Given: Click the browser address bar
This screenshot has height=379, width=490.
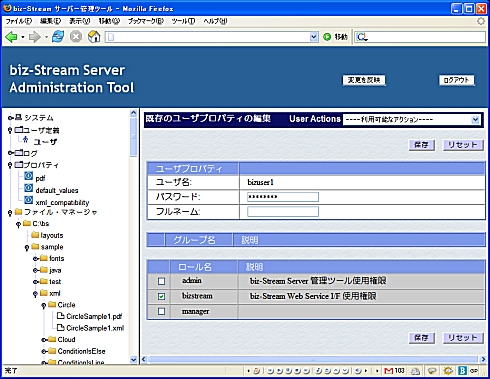Looking at the screenshot, I should [x=211, y=37].
